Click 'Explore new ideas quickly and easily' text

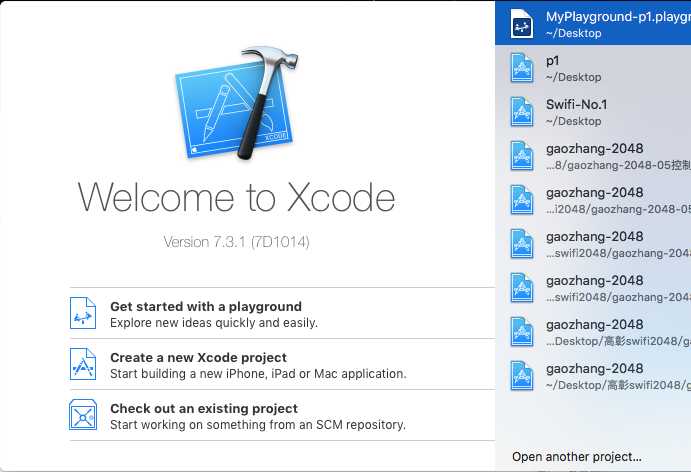click(214, 323)
